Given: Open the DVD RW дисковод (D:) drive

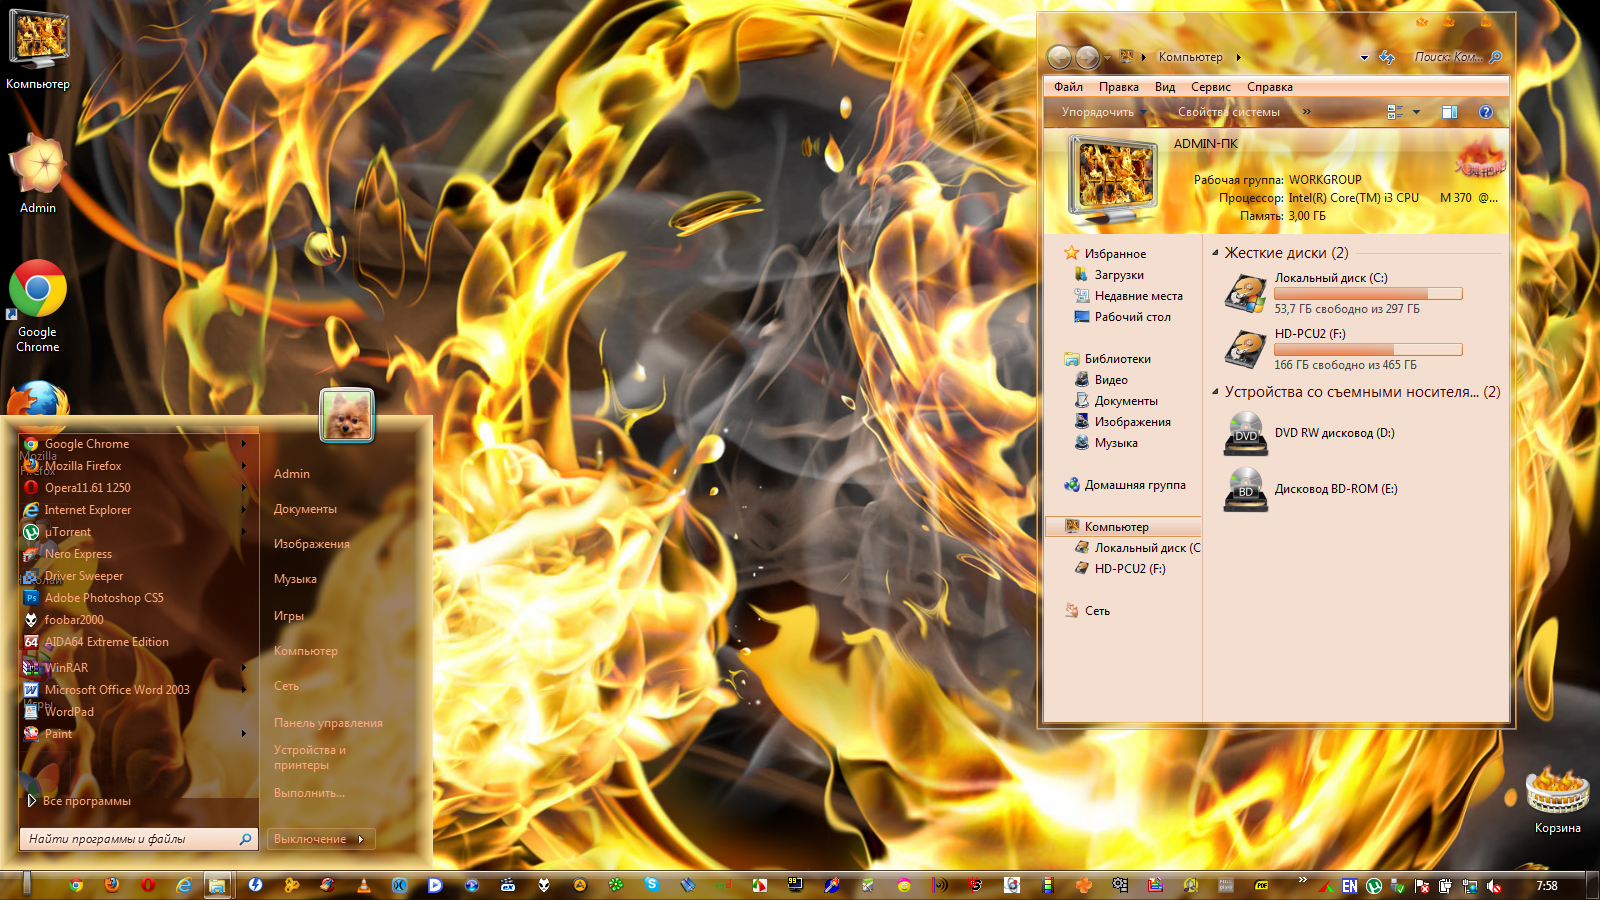Looking at the screenshot, I should point(1334,433).
